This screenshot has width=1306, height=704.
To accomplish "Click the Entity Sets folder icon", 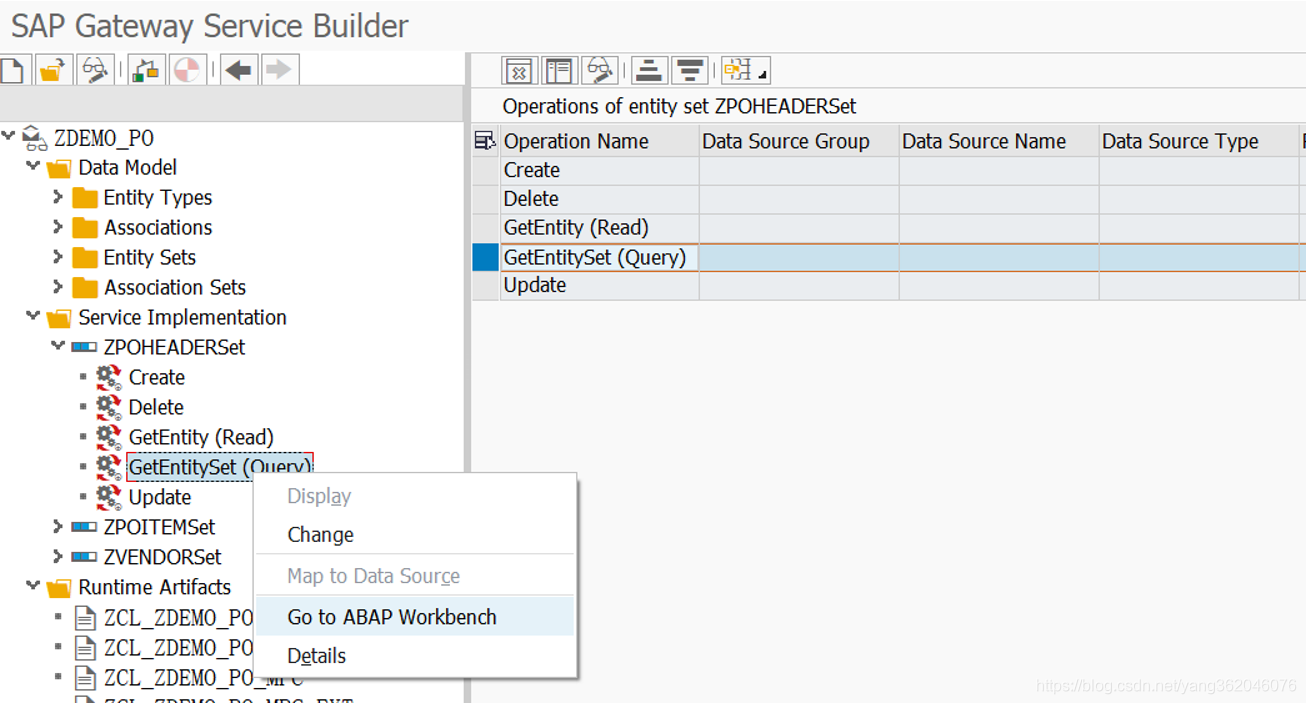I will coord(85,258).
